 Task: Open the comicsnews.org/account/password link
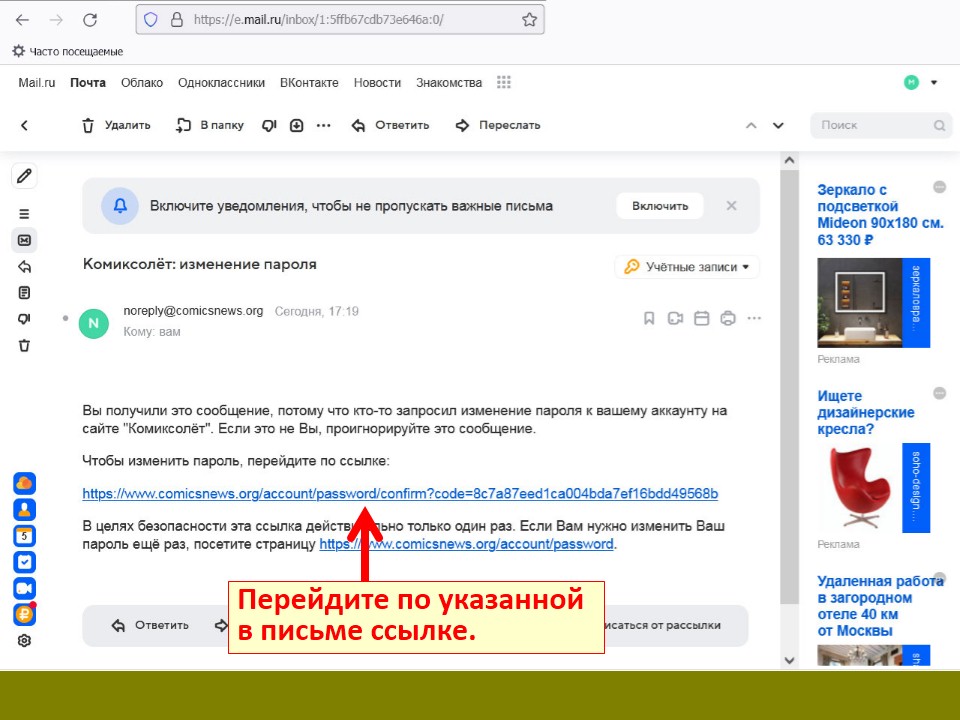click(467, 544)
